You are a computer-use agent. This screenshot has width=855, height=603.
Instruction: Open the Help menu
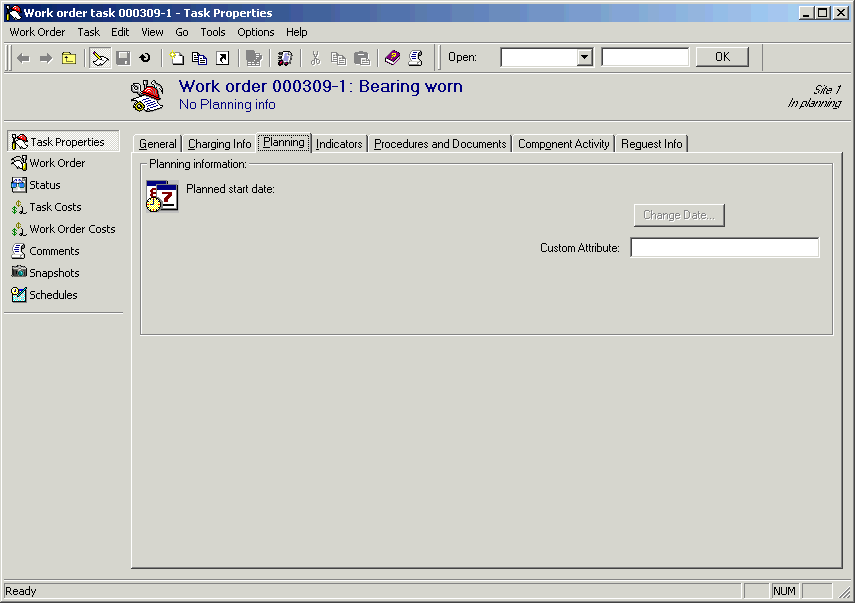297,32
